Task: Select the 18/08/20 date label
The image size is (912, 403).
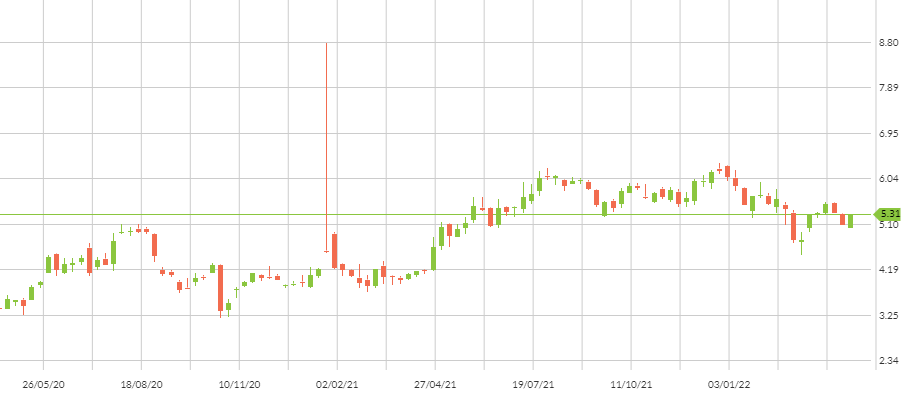Action: tap(141, 384)
